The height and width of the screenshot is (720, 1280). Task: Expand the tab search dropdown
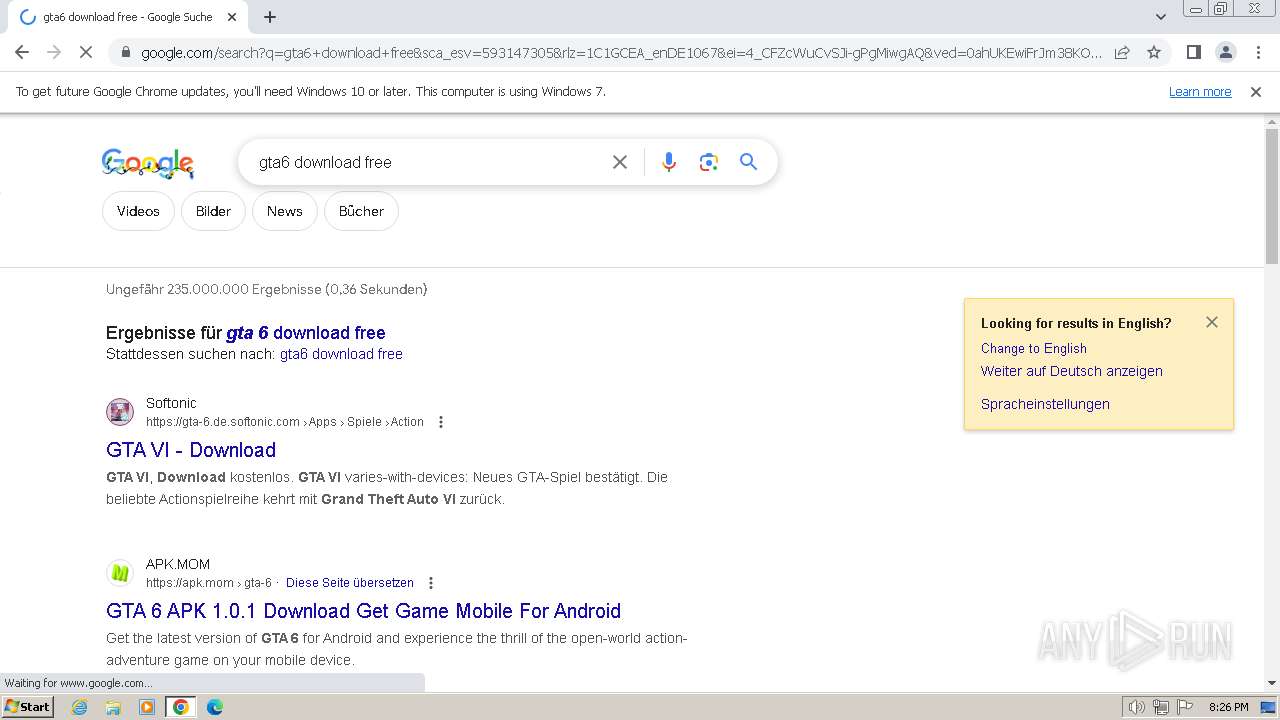point(1160,16)
